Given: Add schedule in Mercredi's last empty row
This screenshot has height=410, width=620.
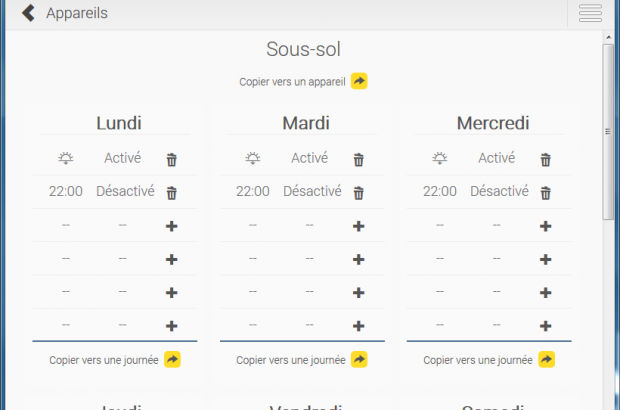Looking at the screenshot, I should pos(546,325).
